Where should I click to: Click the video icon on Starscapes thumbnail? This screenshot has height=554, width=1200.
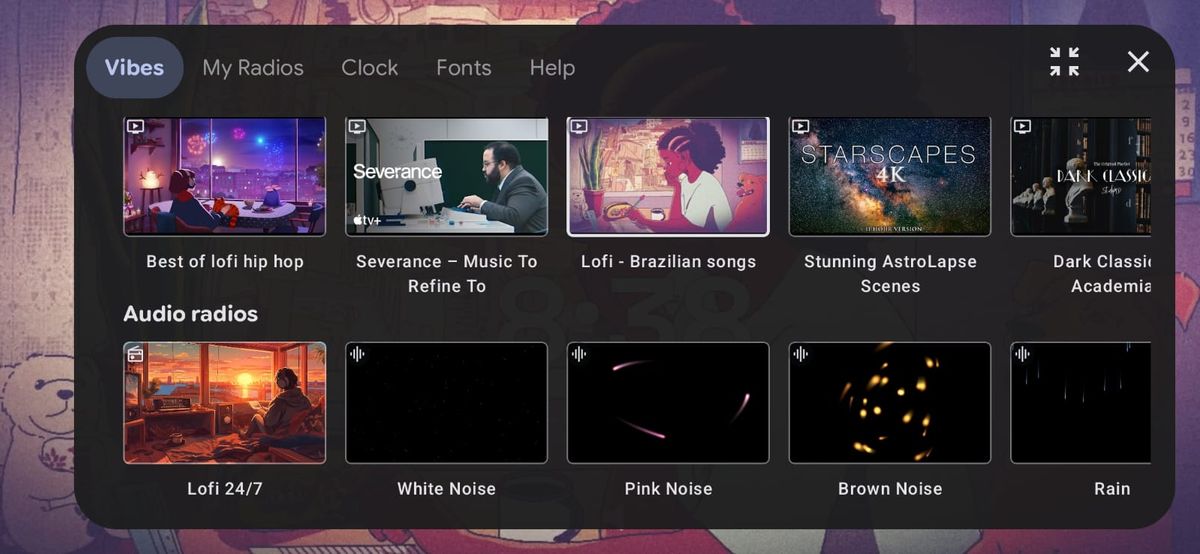point(800,127)
